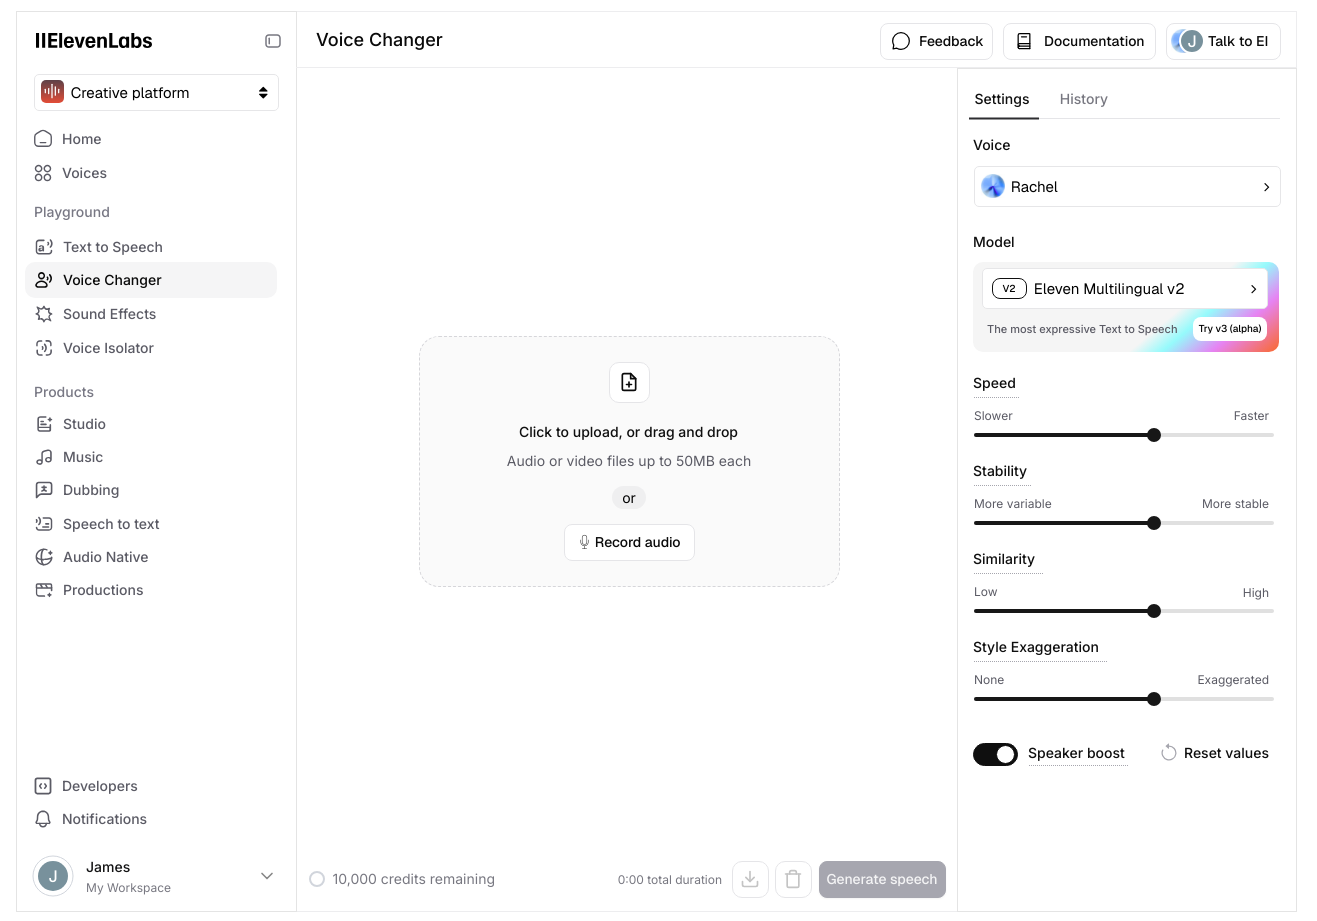This screenshot has height=921, width=1317.
Task: Toggle the Speaker boost switch
Action: click(x=995, y=754)
